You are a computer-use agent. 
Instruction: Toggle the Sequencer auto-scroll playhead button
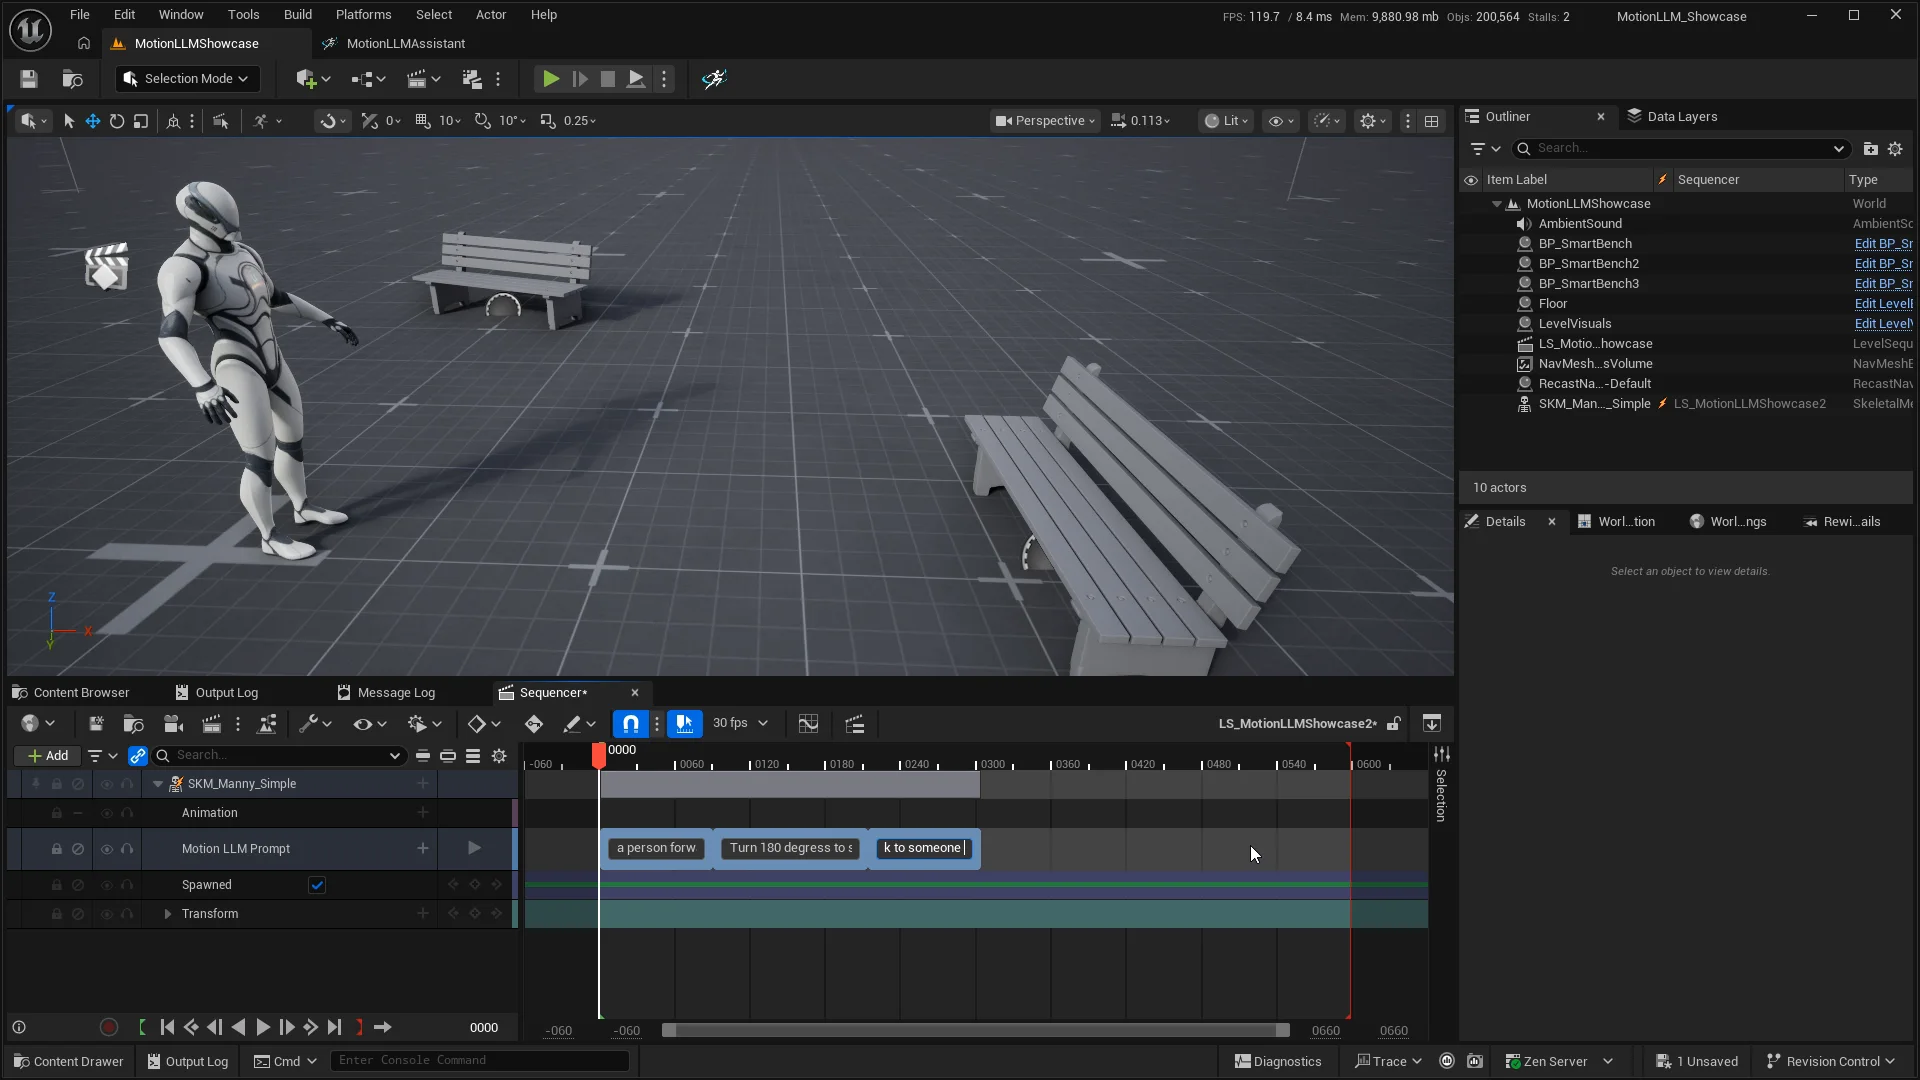684,724
